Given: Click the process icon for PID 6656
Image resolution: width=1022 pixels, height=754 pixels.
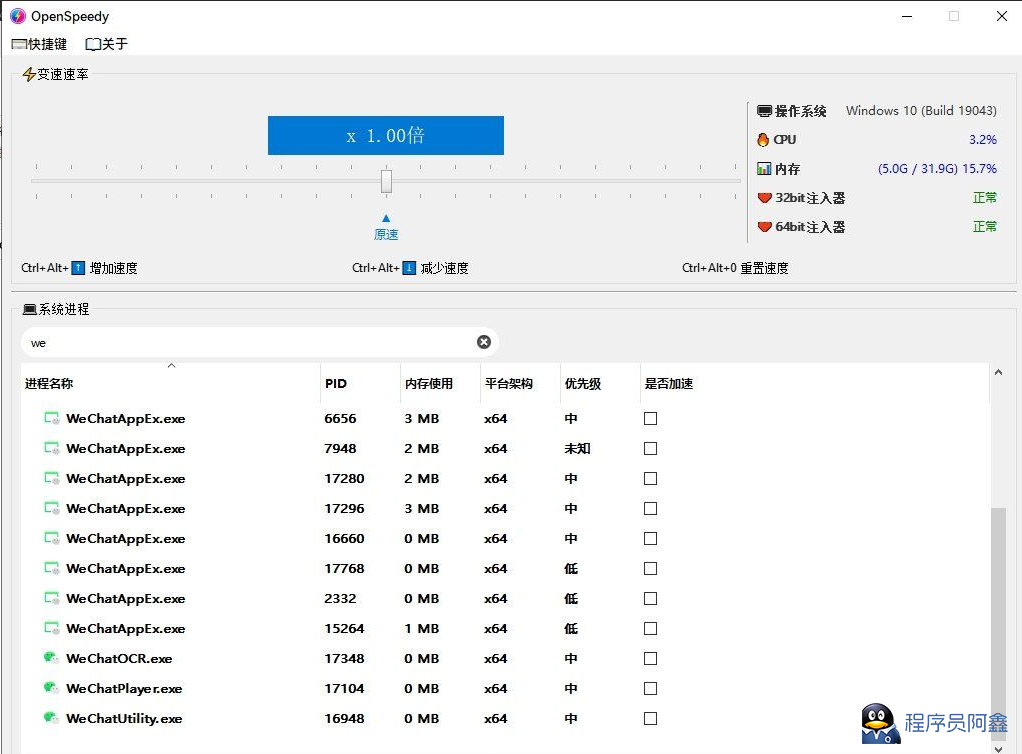Looking at the screenshot, I should [51, 418].
